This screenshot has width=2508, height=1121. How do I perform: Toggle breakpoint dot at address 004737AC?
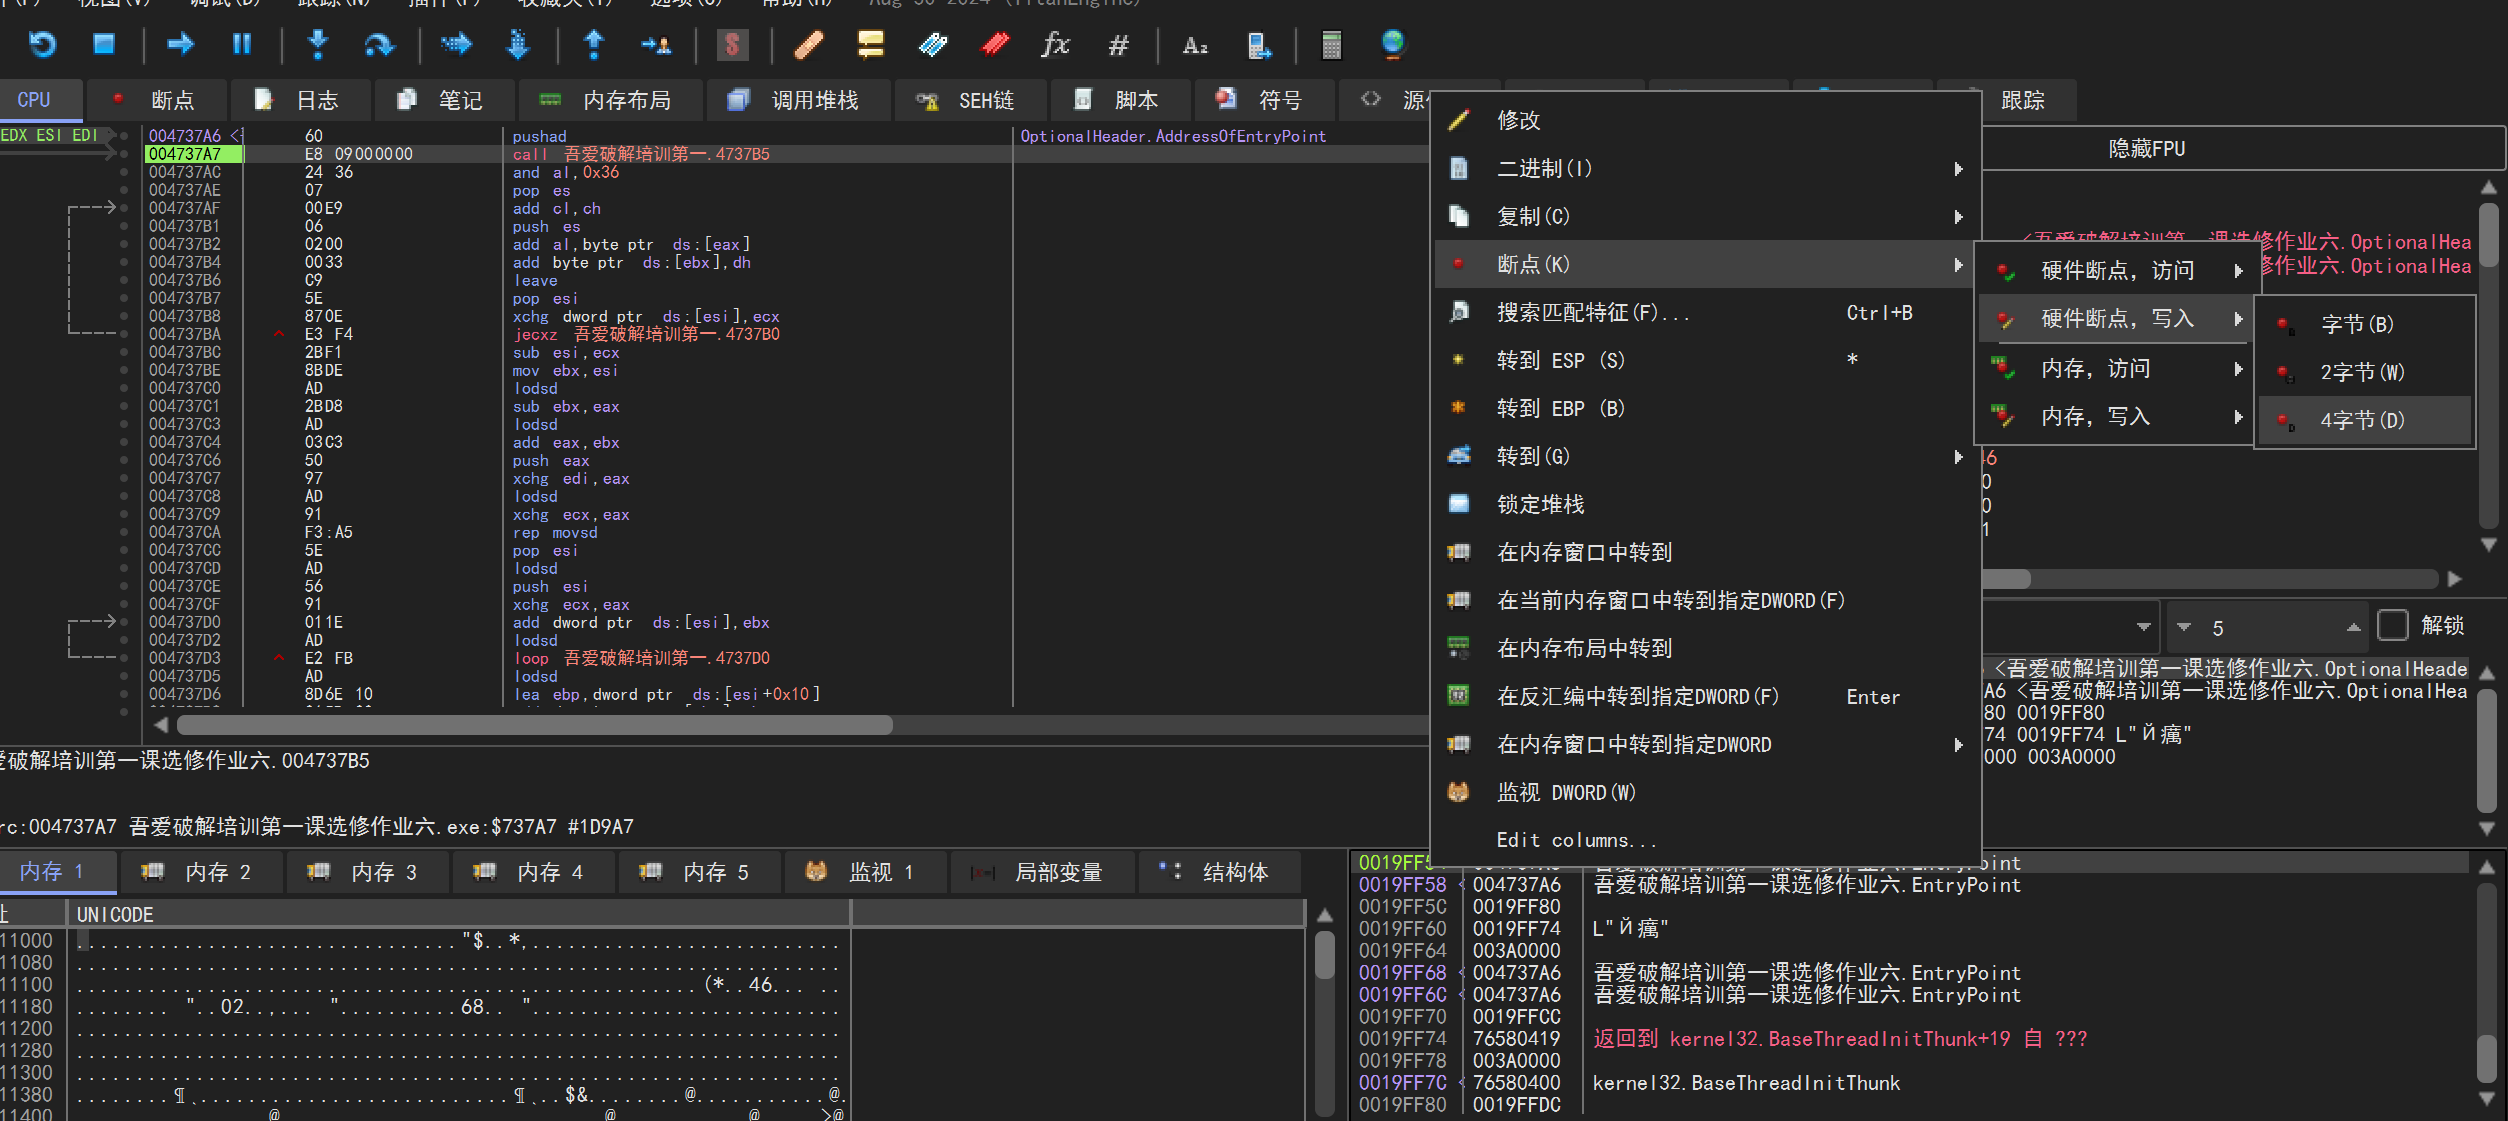[124, 172]
